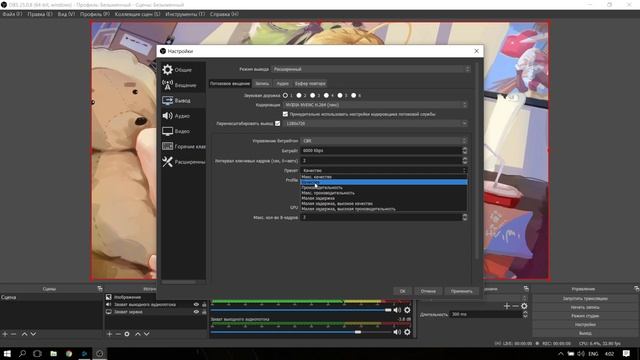Choose Малая задержка, высокая производительность preset
The width and height of the screenshot is (640, 360).
(384, 209)
